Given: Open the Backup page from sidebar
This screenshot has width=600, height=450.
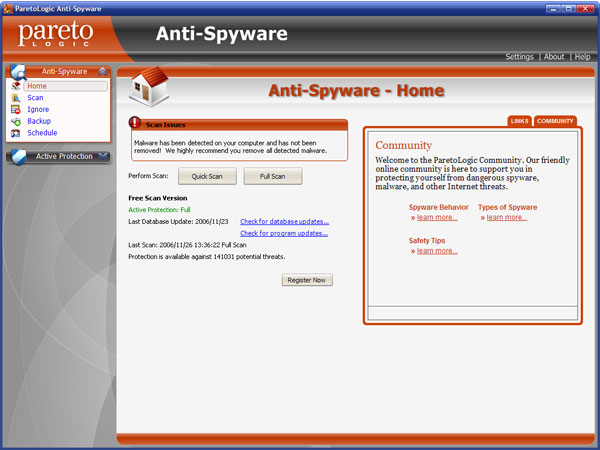Looking at the screenshot, I should [39, 121].
